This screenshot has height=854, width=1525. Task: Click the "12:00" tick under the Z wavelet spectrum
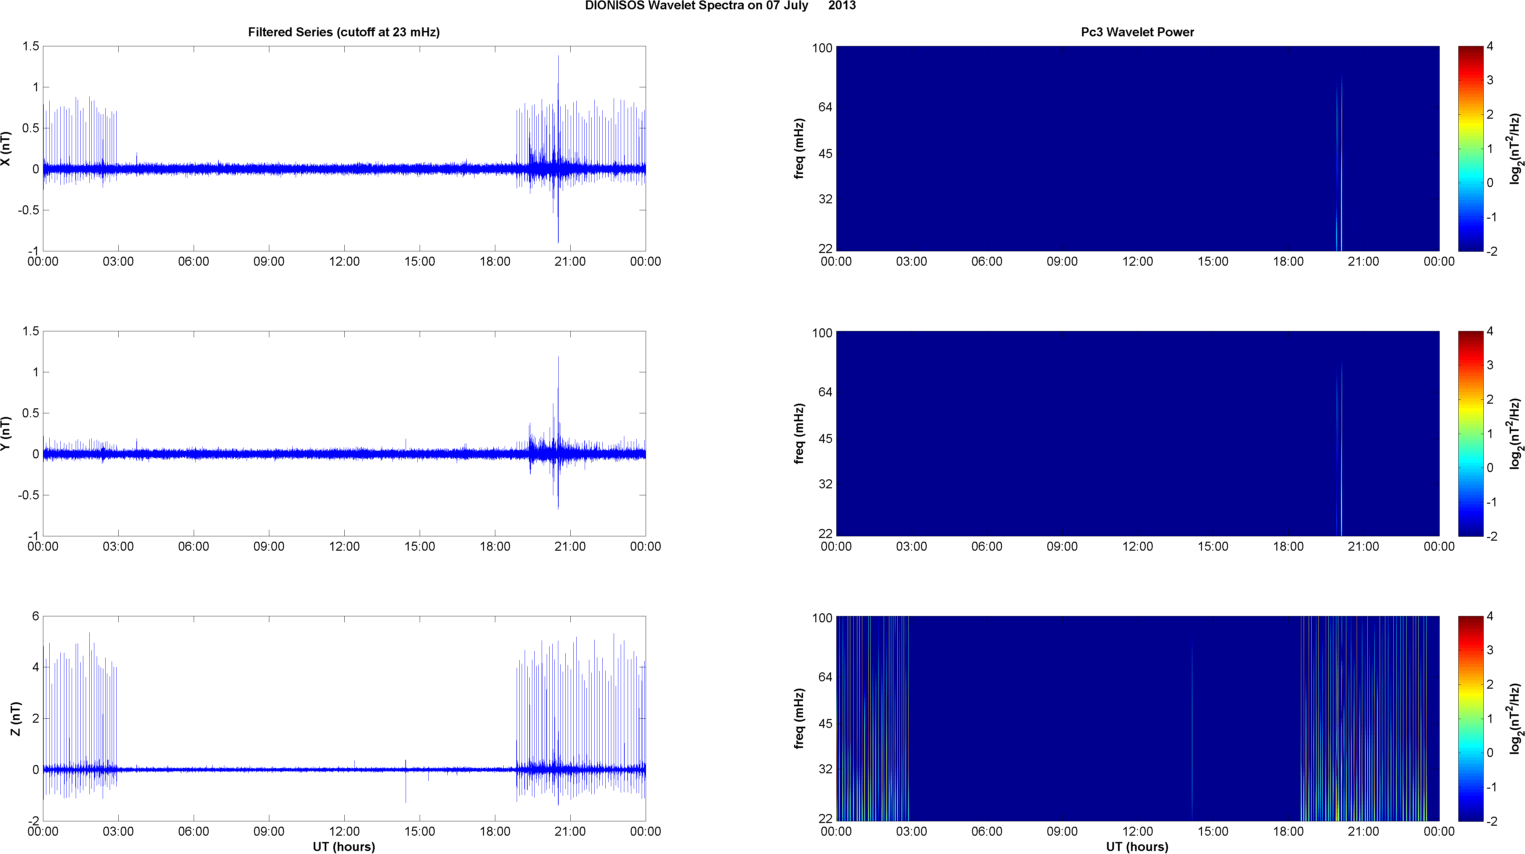pyautogui.click(x=1137, y=832)
